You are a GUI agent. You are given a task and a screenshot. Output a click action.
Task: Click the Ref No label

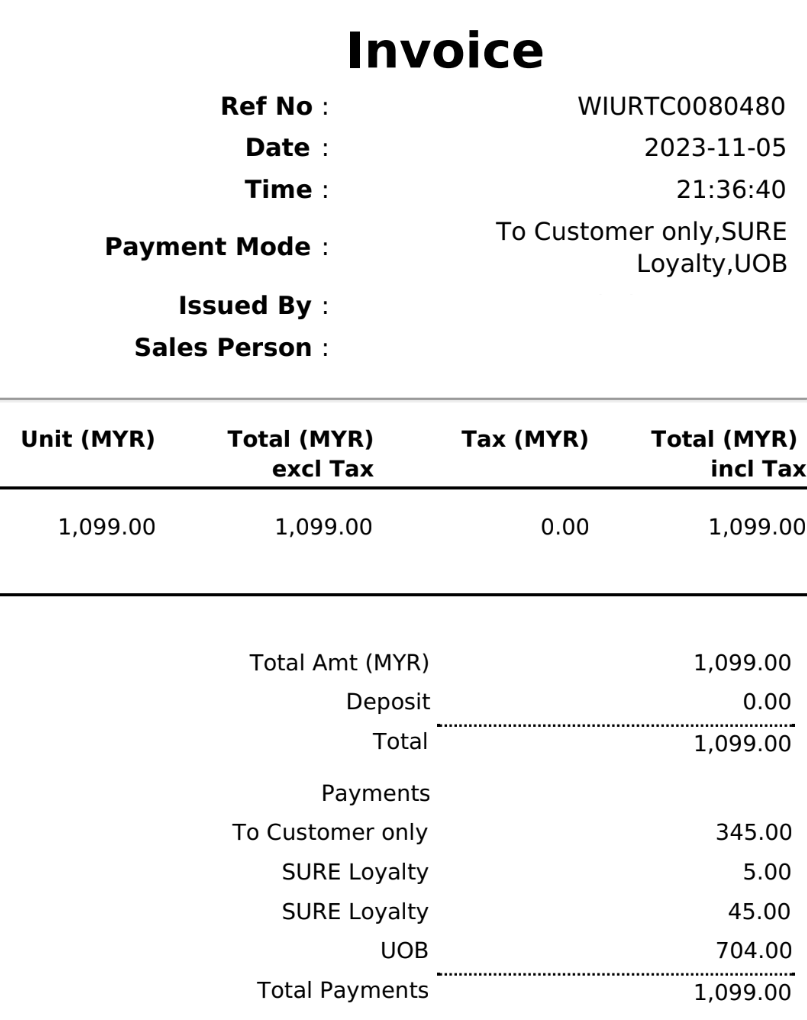coord(266,106)
